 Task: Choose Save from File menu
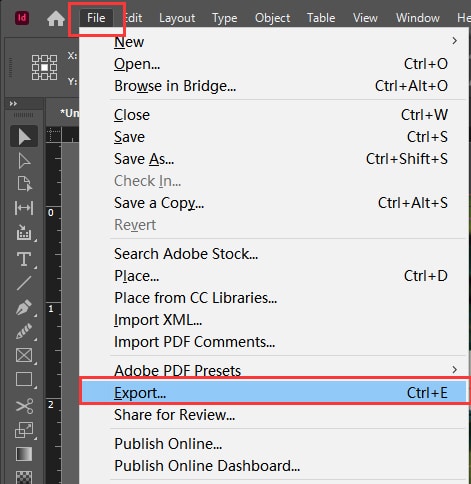click(273, 137)
